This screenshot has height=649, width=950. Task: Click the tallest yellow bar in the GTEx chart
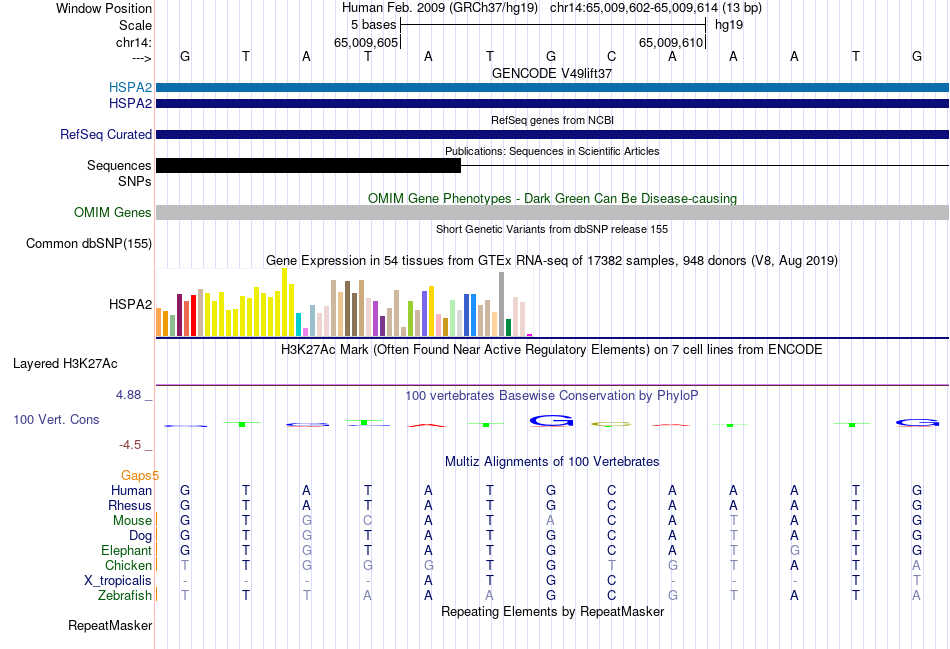(284, 302)
